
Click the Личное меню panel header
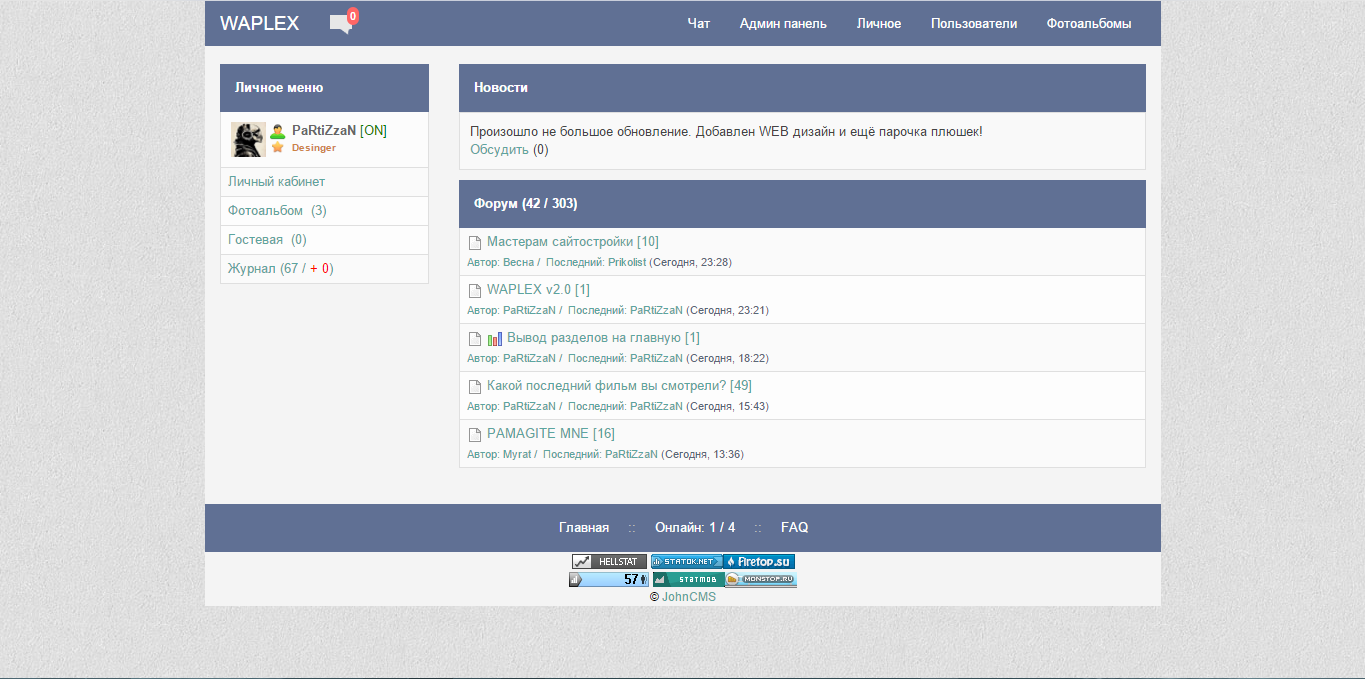pos(324,88)
